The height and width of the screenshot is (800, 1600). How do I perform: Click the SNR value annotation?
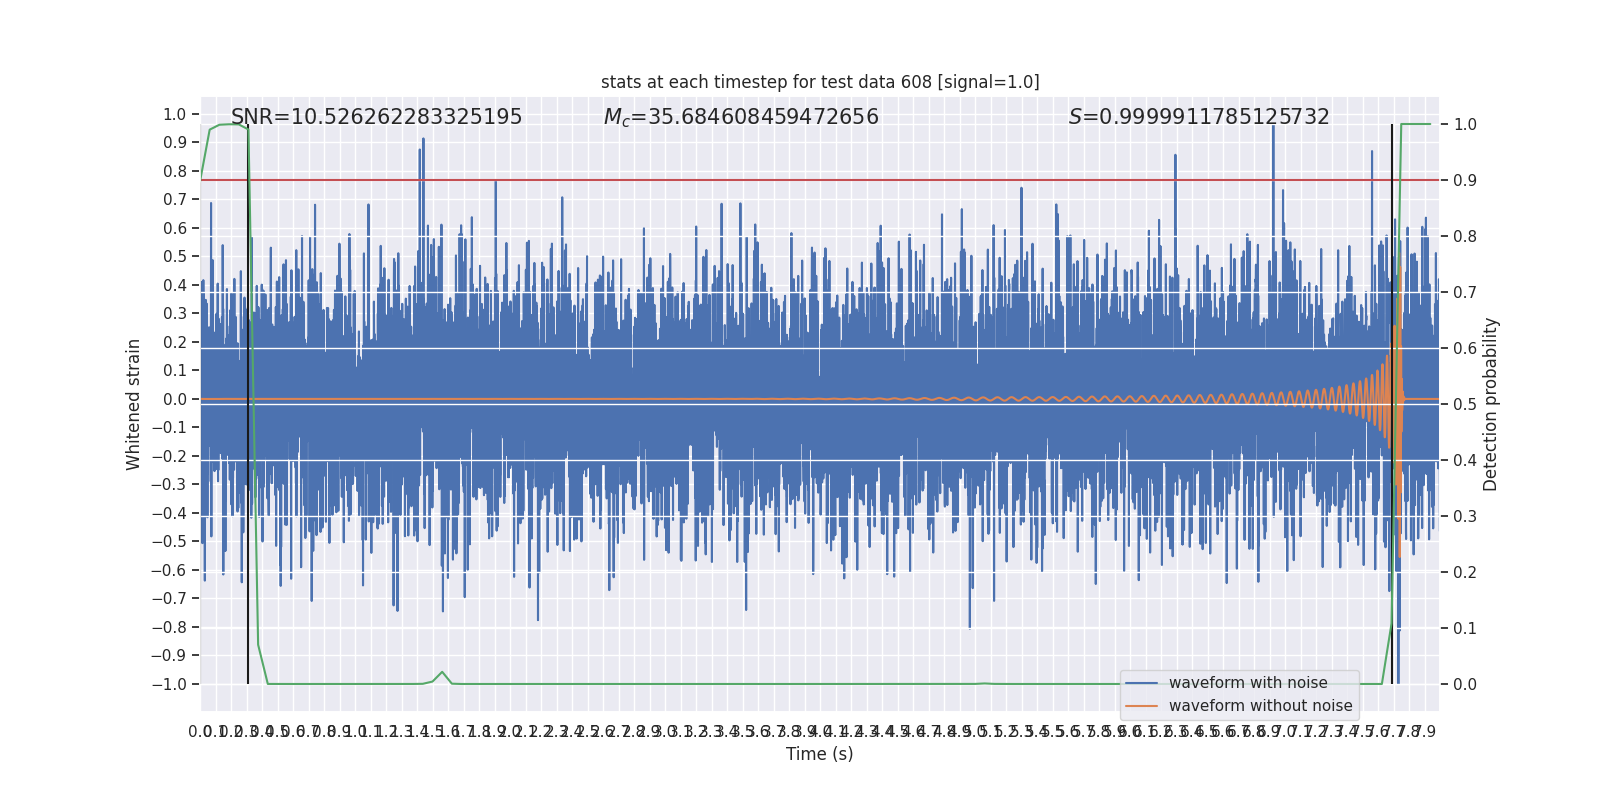click(x=376, y=117)
